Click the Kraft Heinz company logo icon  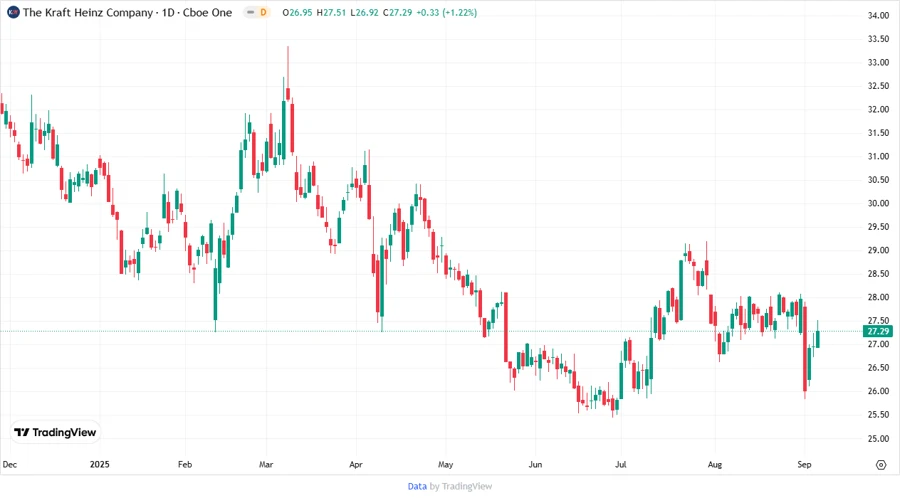[x=13, y=12]
